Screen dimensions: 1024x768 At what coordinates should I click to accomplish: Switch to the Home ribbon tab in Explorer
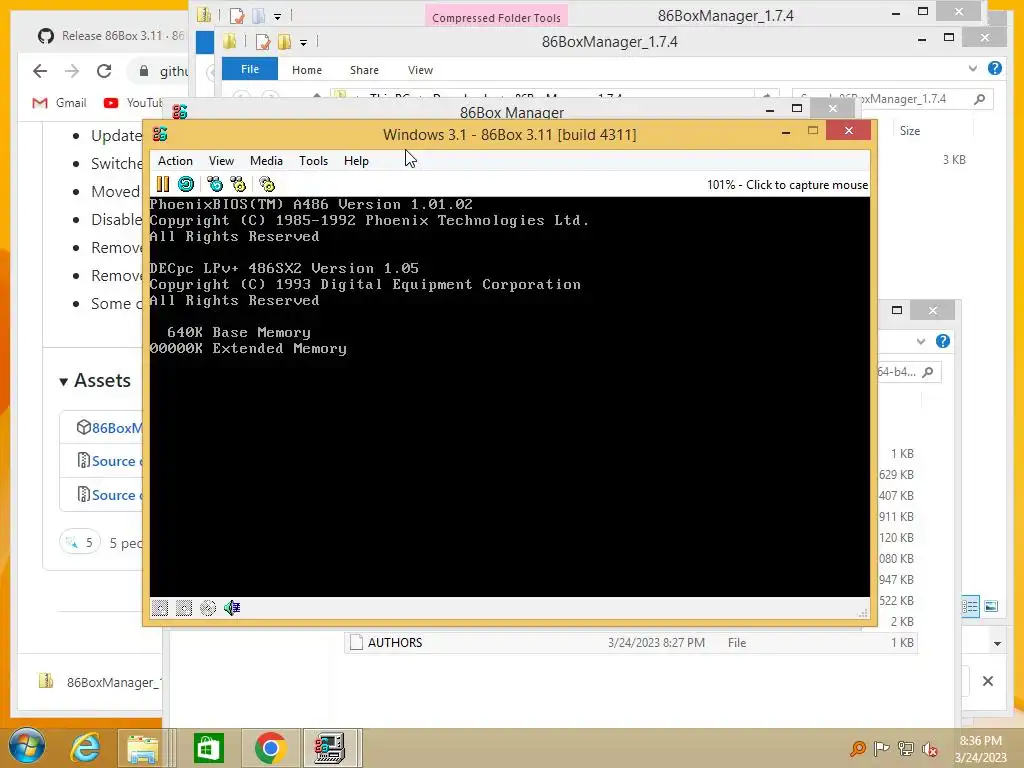point(307,70)
